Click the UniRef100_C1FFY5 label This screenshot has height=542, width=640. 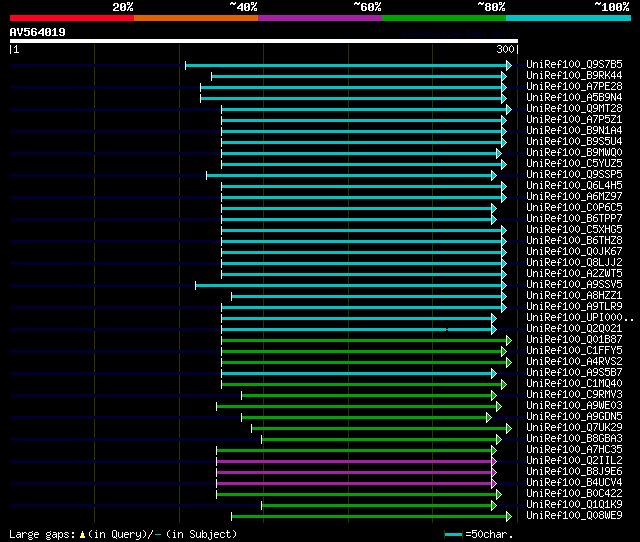coord(574,351)
